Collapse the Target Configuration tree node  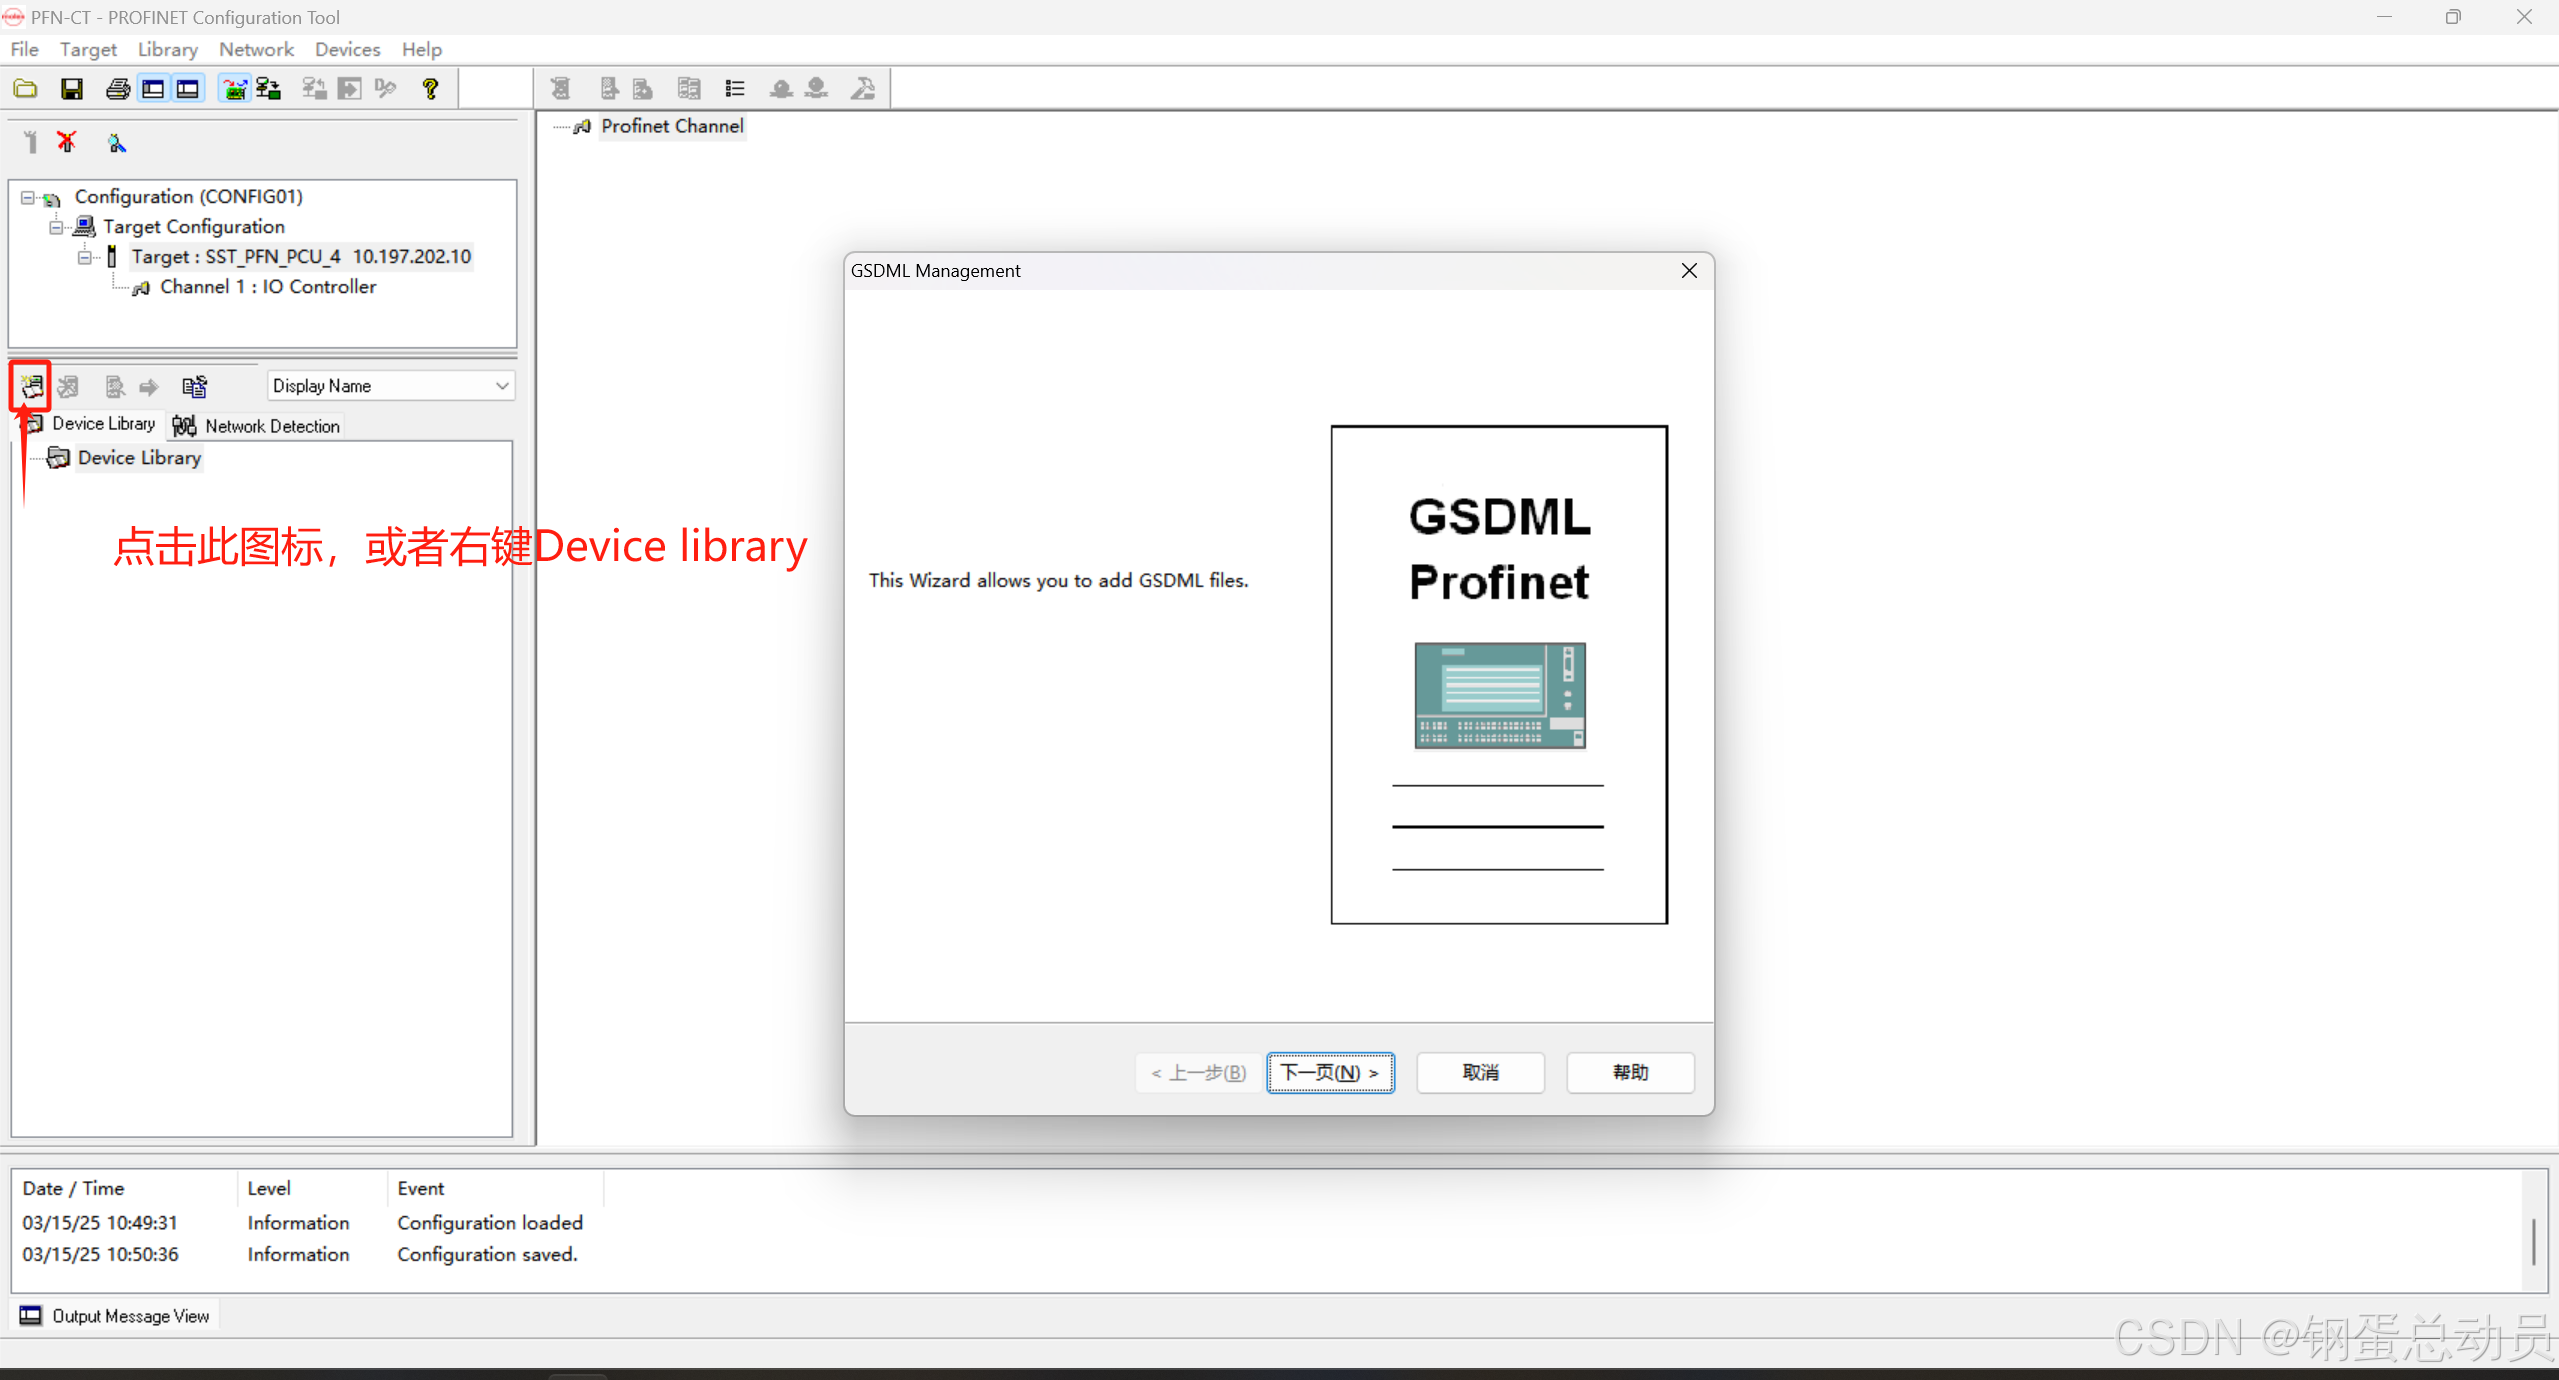[x=56, y=227]
